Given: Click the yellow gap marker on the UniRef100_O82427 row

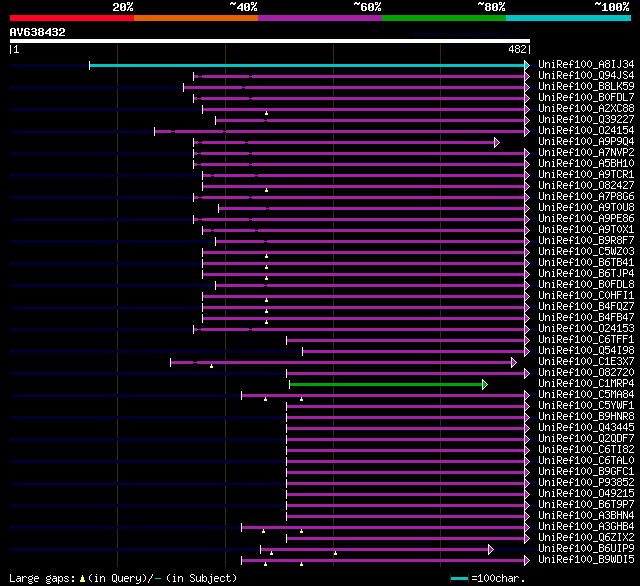Looking at the screenshot, I should 267,190.
